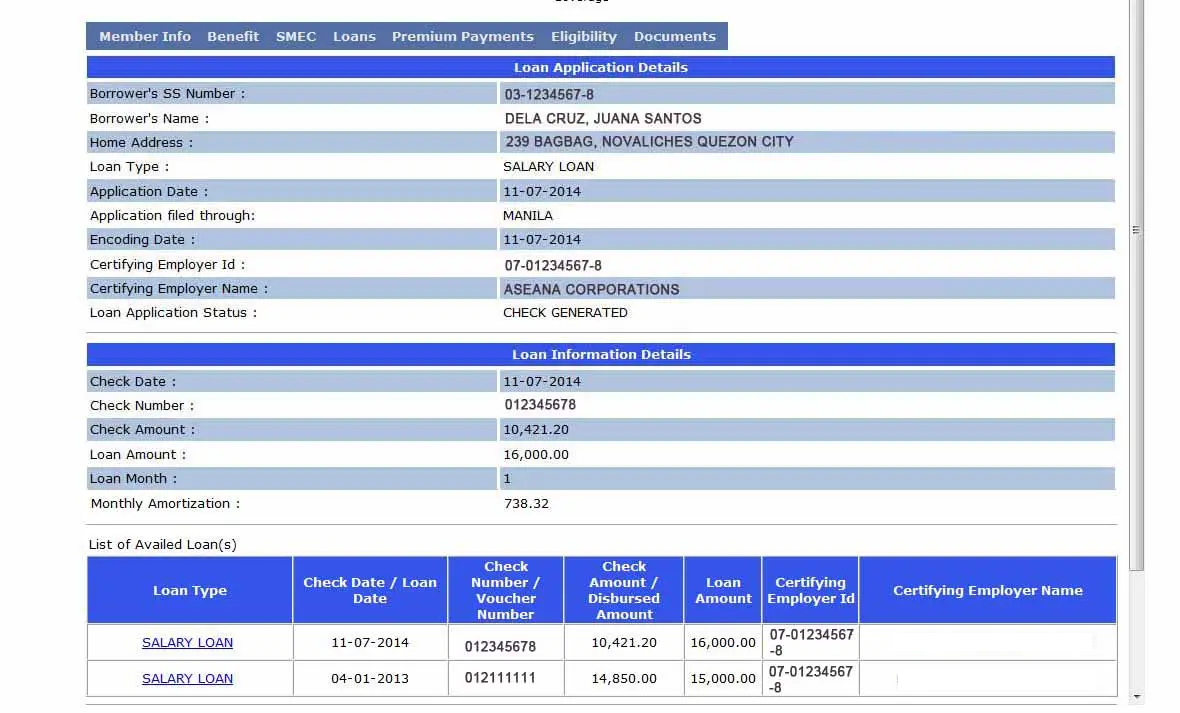Image resolution: width=1180 pixels, height=713 pixels.
Task: Open the Documents menu
Action: (x=674, y=36)
